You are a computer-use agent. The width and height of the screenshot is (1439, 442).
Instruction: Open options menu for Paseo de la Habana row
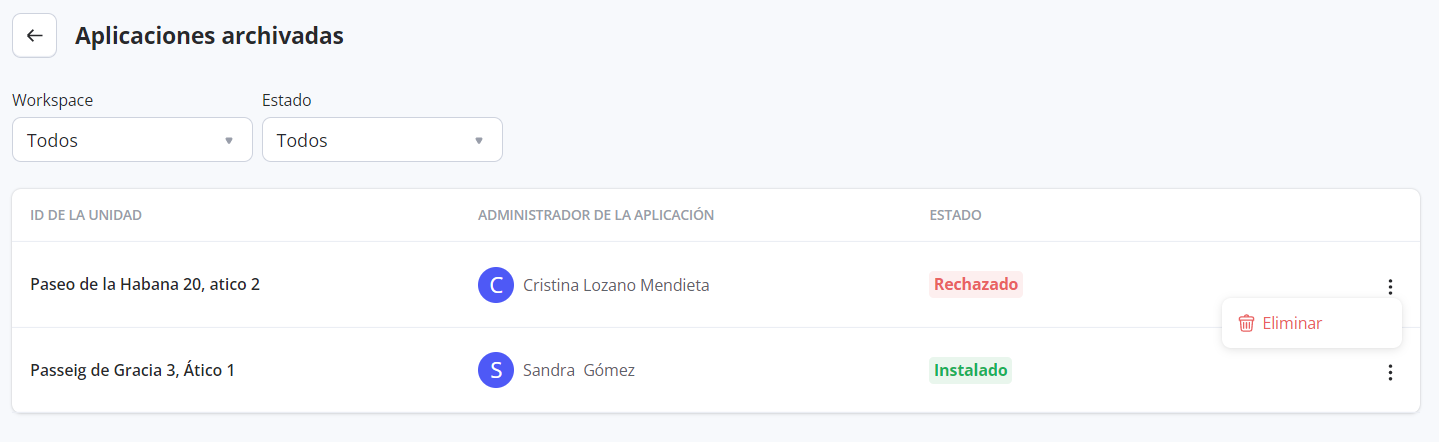(1390, 287)
